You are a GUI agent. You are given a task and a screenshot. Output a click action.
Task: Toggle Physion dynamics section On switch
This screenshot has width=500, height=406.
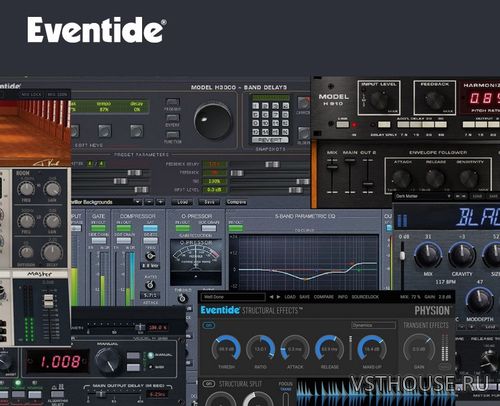[x=209, y=325]
